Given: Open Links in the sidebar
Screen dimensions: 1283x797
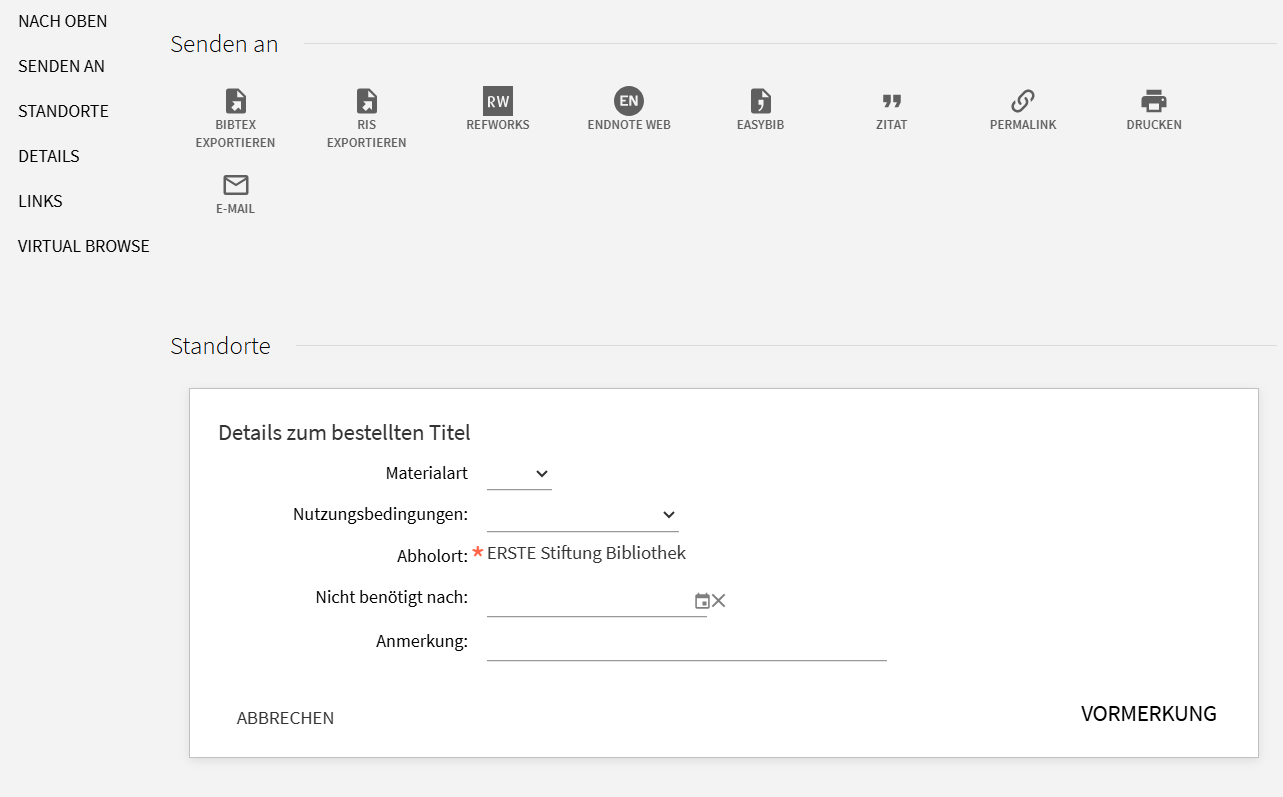Looking at the screenshot, I should coord(40,201).
